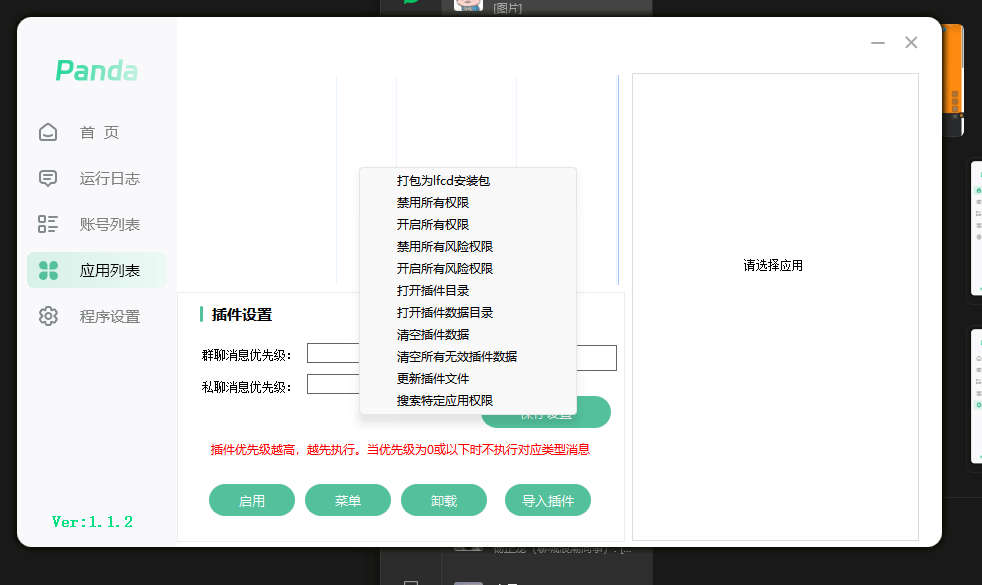Viewport: 982px width, 585px height.
Task: Select the 运行日志 log icon
Action: point(48,178)
